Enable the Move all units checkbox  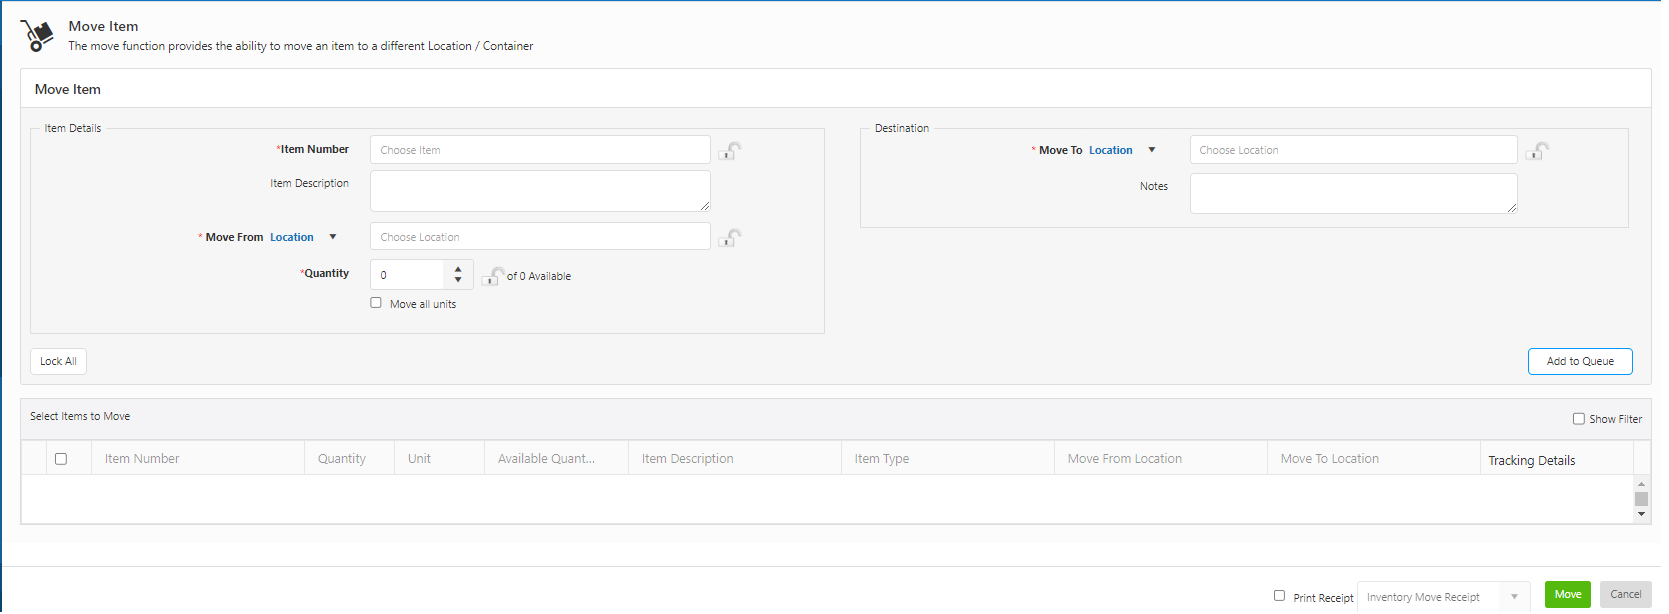376,303
